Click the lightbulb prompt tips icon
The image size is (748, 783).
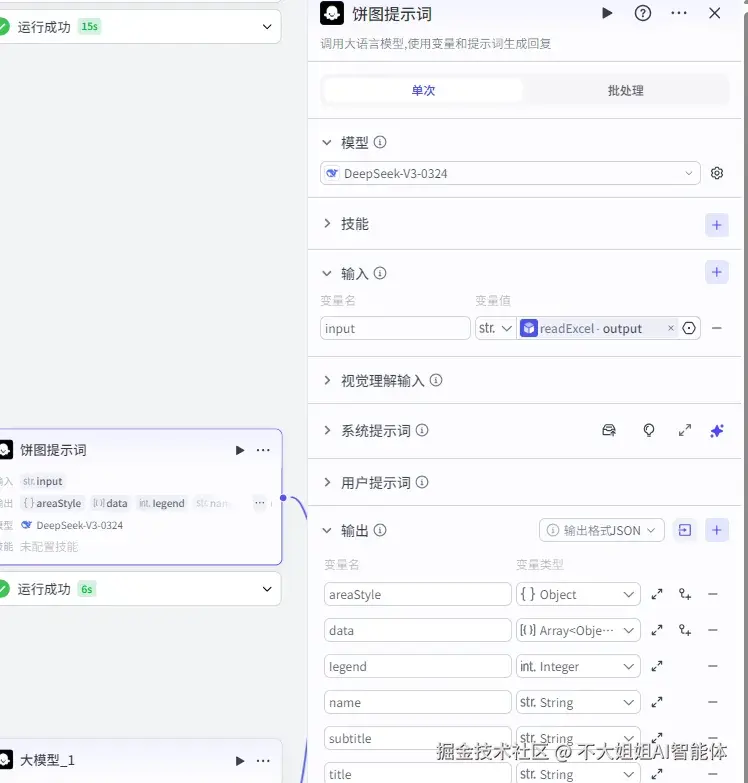[648, 430]
